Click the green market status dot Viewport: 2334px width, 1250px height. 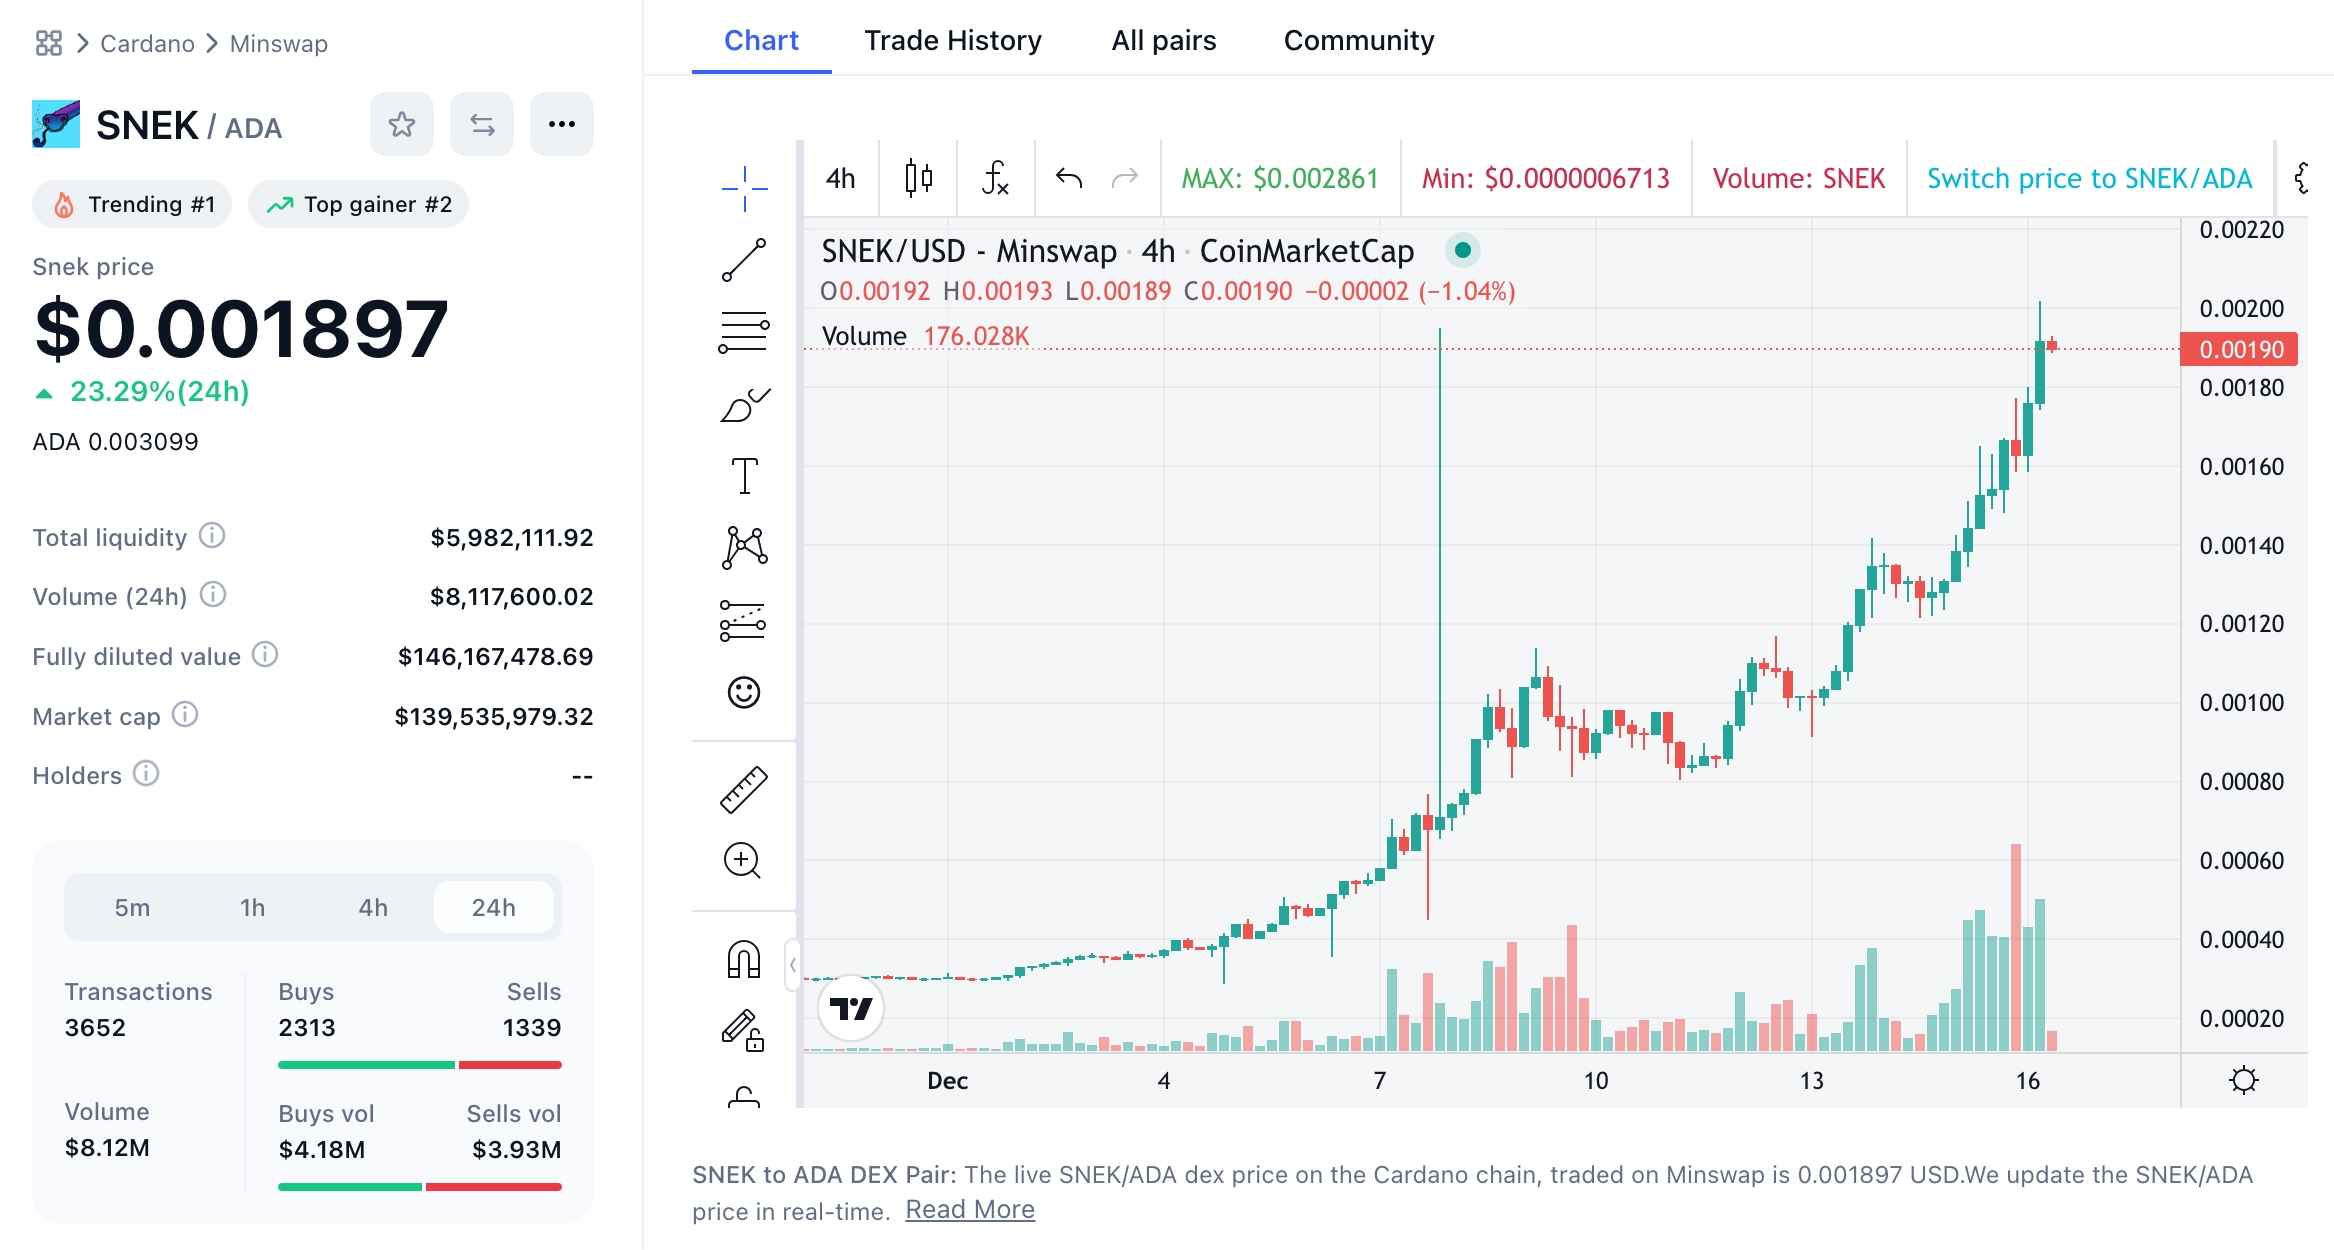tap(1463, 250)
